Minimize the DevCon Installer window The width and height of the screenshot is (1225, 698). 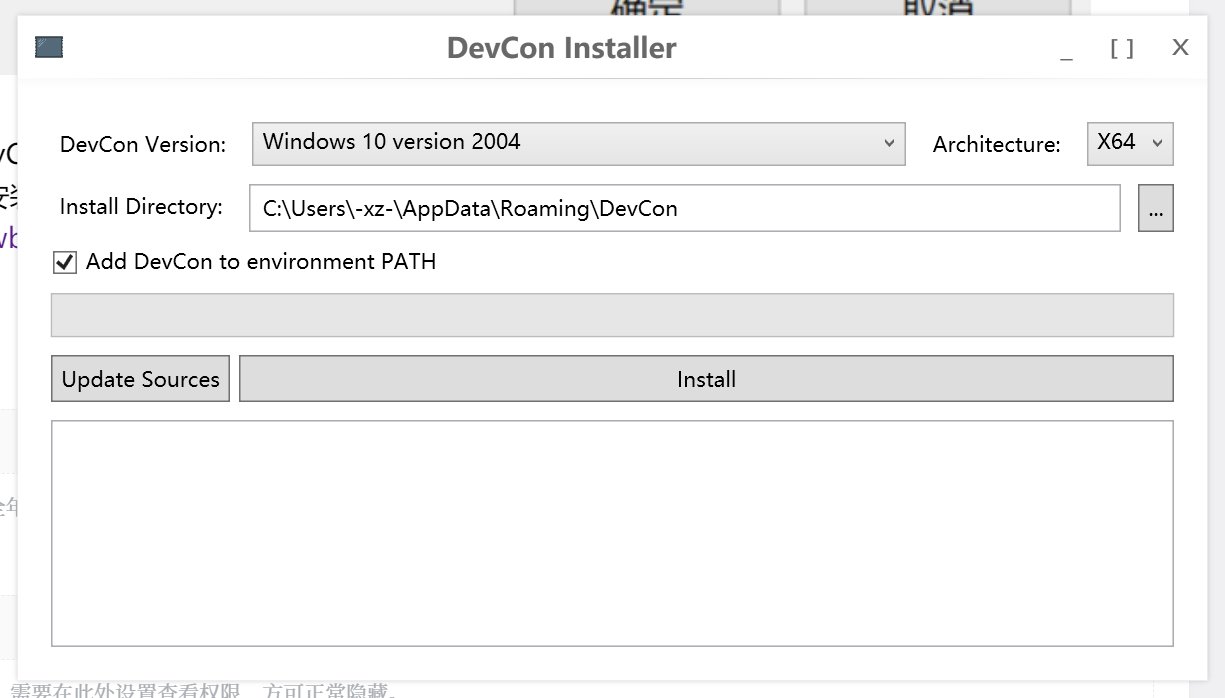[x=1066, y=49]
